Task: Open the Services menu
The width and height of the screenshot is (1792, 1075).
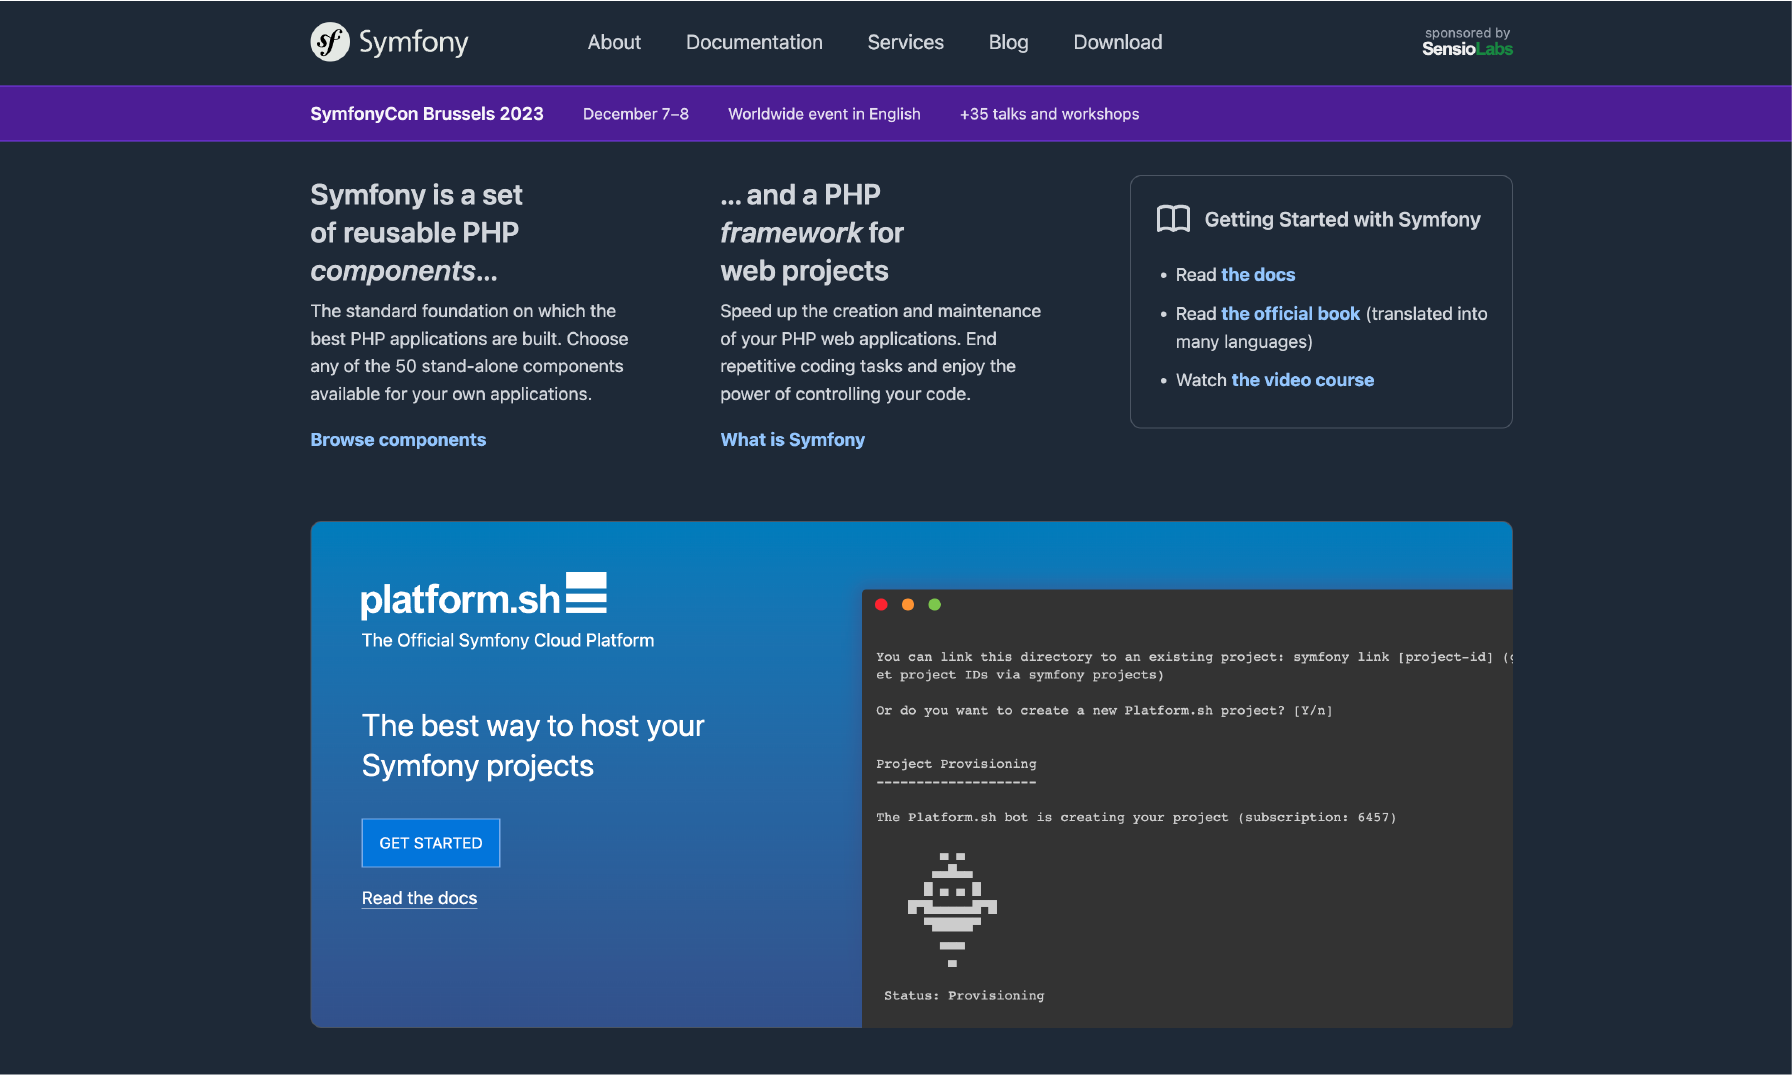Action: pyautogui.click(x=905, y=42)
